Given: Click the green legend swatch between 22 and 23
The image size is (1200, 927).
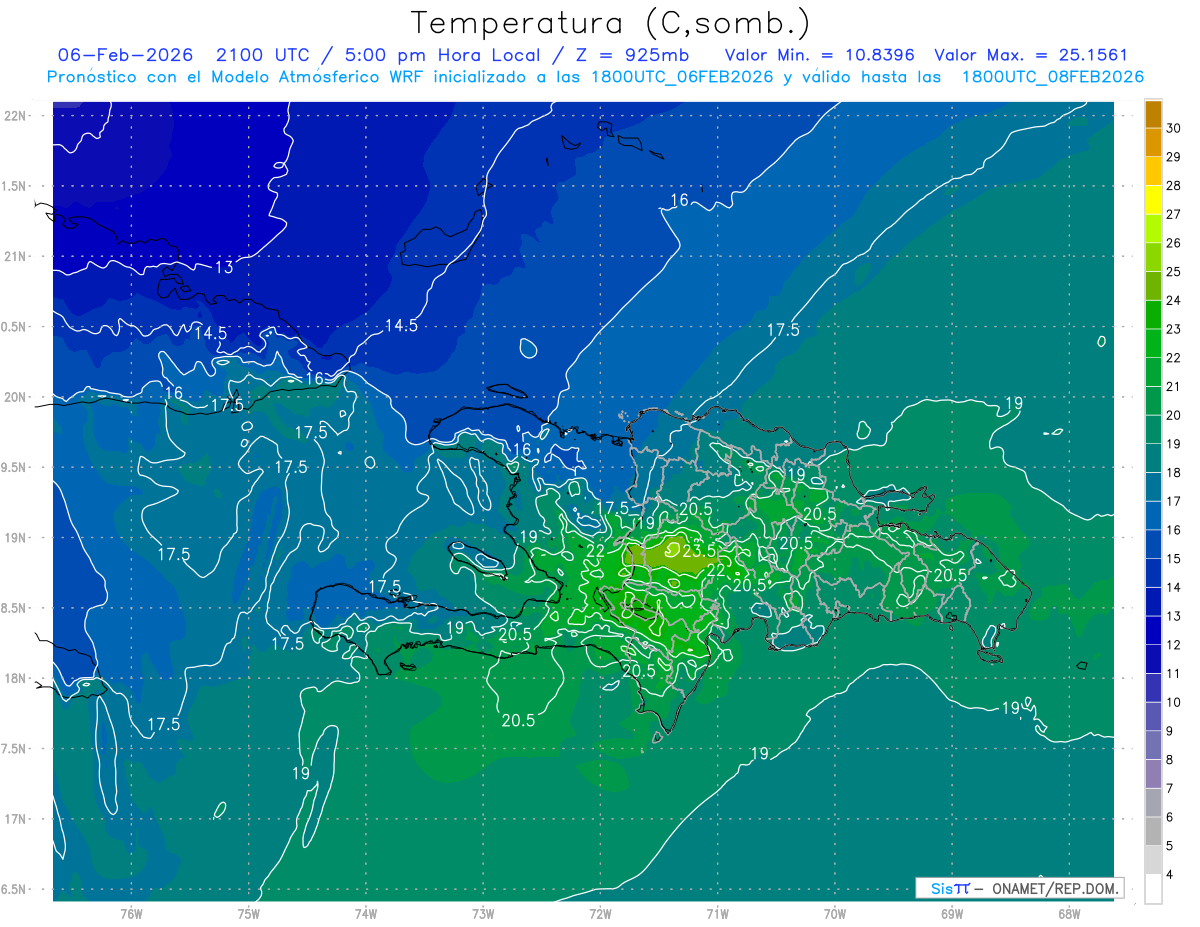Looking at the screenshot, I should (x=1153, y=344).
